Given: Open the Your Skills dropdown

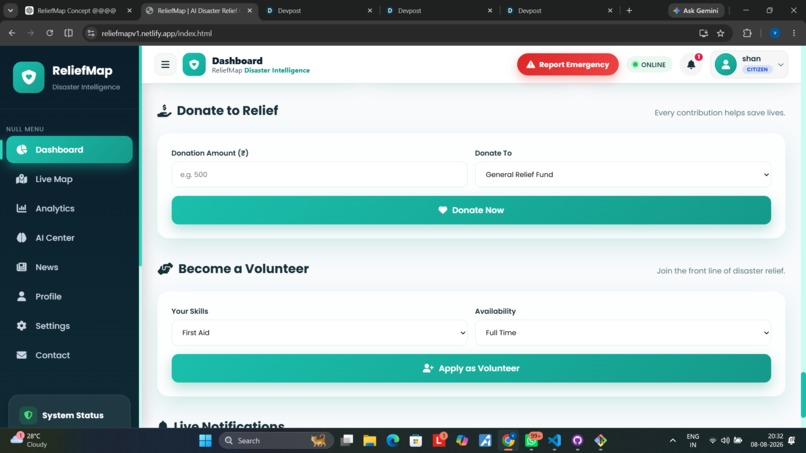Looking at the screenshot, I should pos(319,333).
